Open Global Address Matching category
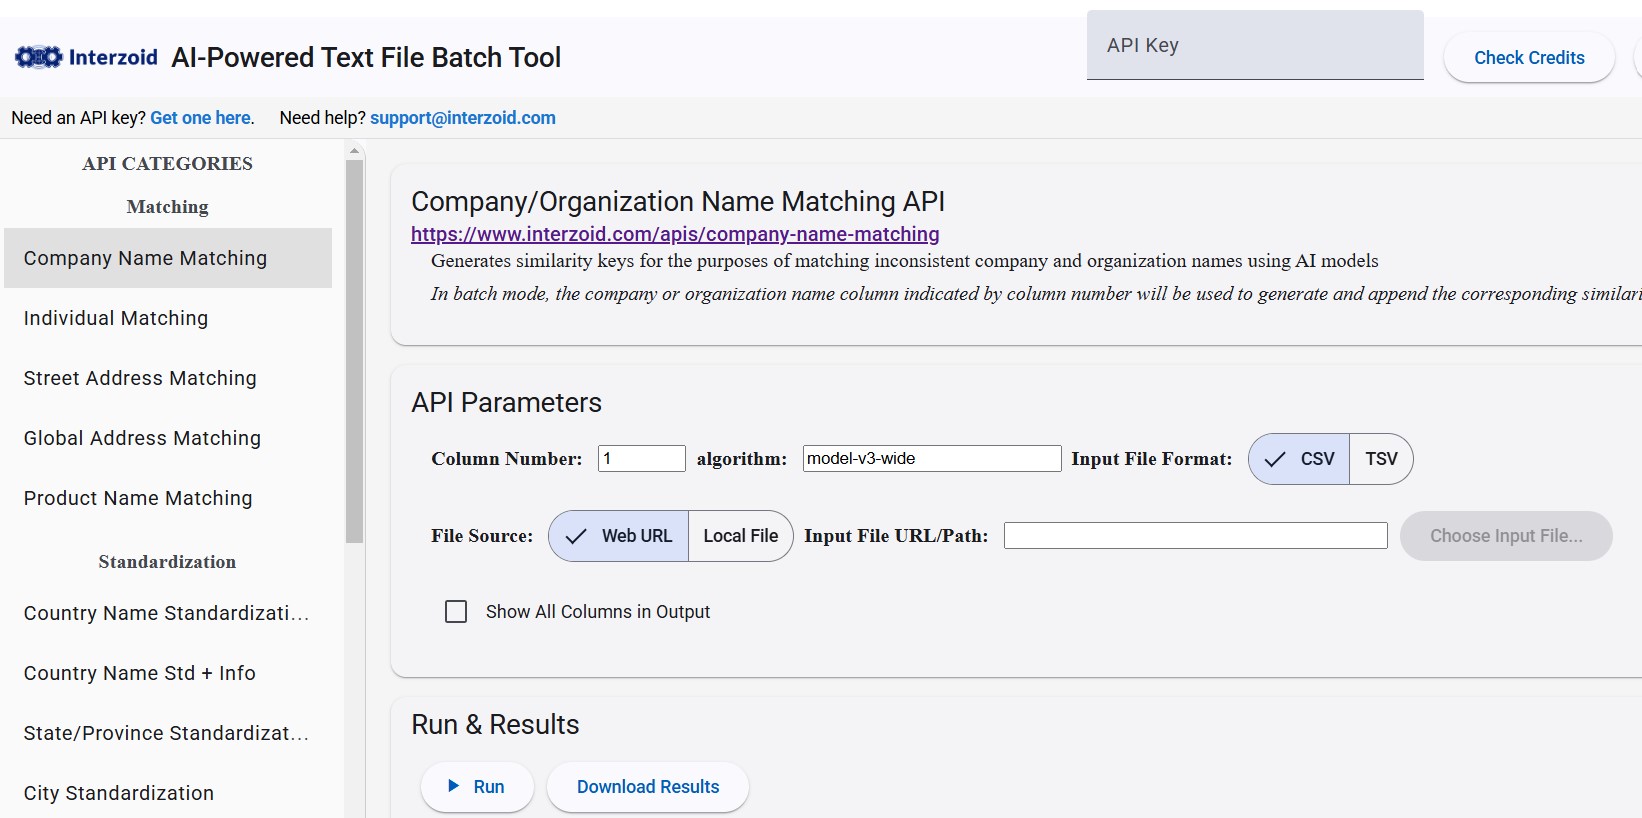This screenshot has width=1642, height=818. [168, 438]
